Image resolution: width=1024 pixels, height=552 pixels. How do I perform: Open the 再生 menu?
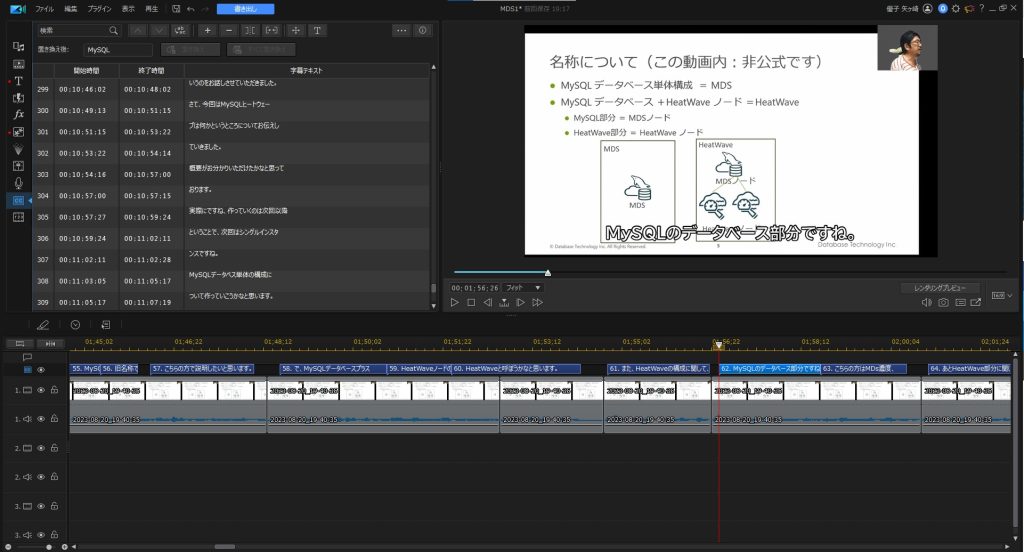pos(152,9)
